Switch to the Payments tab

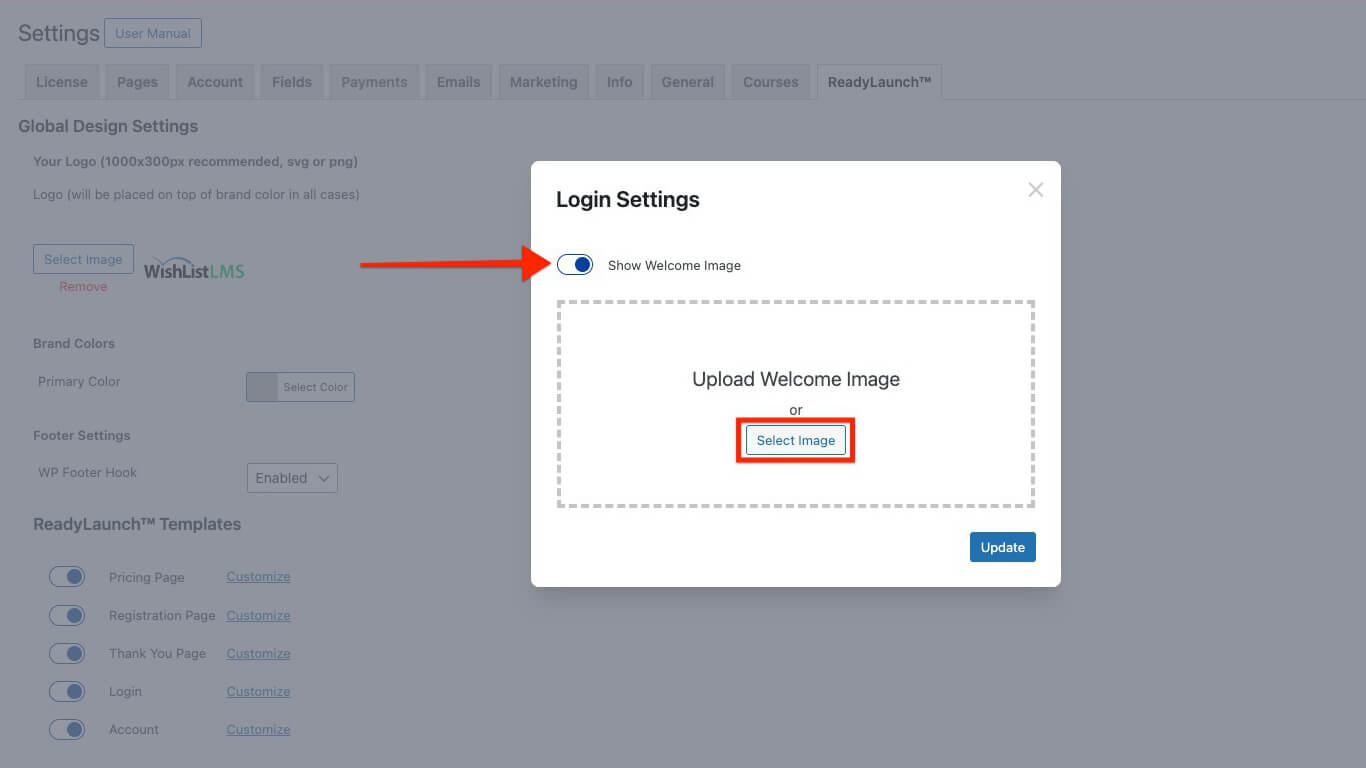[x=374, y=81]
